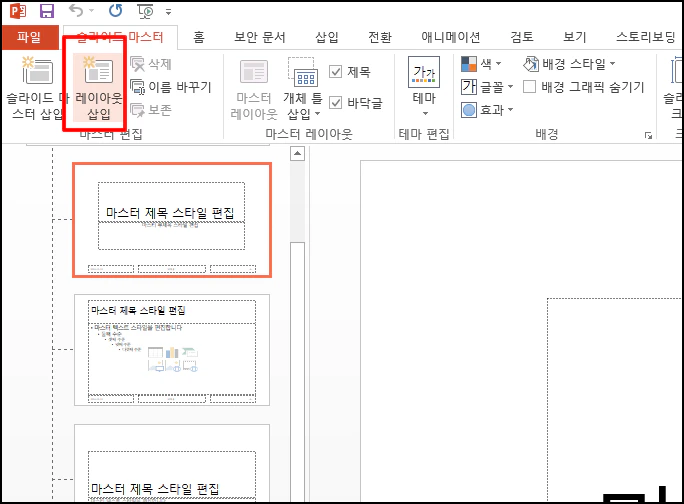The image size is (684, 504).
Task: Select the title slide layout thumbnail
Action: tap(172, 220)
